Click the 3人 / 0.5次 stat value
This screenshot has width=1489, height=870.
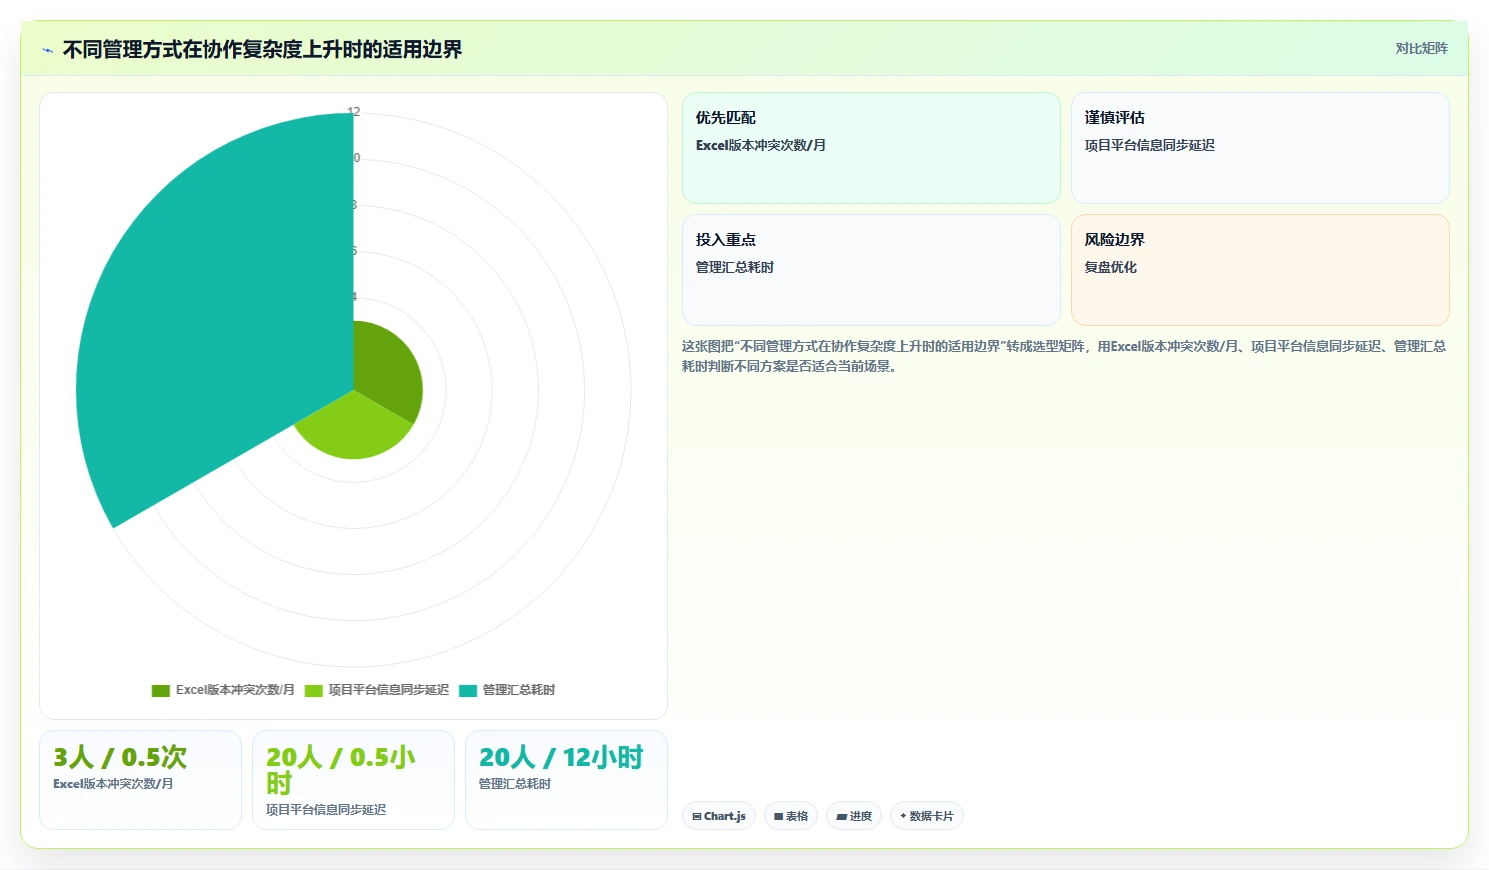[120, 757]
